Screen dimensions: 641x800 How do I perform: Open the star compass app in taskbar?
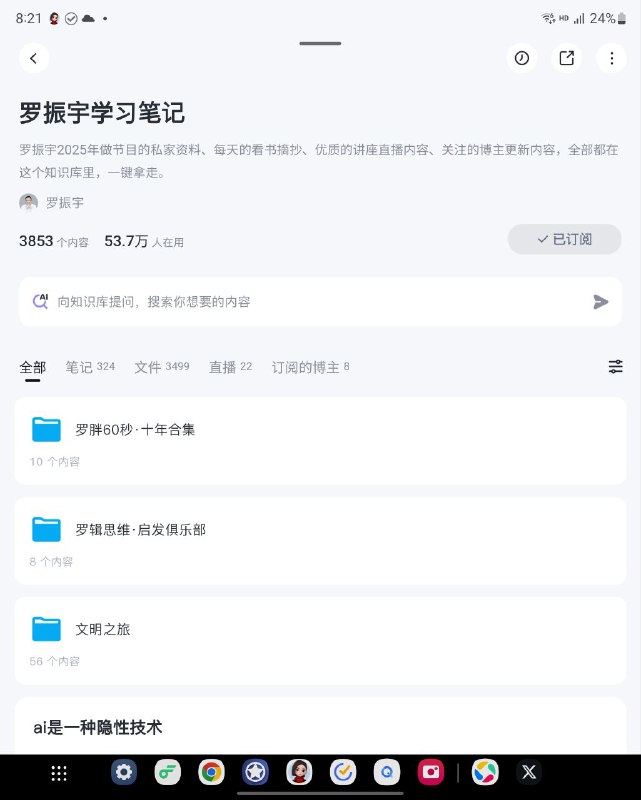255,772
